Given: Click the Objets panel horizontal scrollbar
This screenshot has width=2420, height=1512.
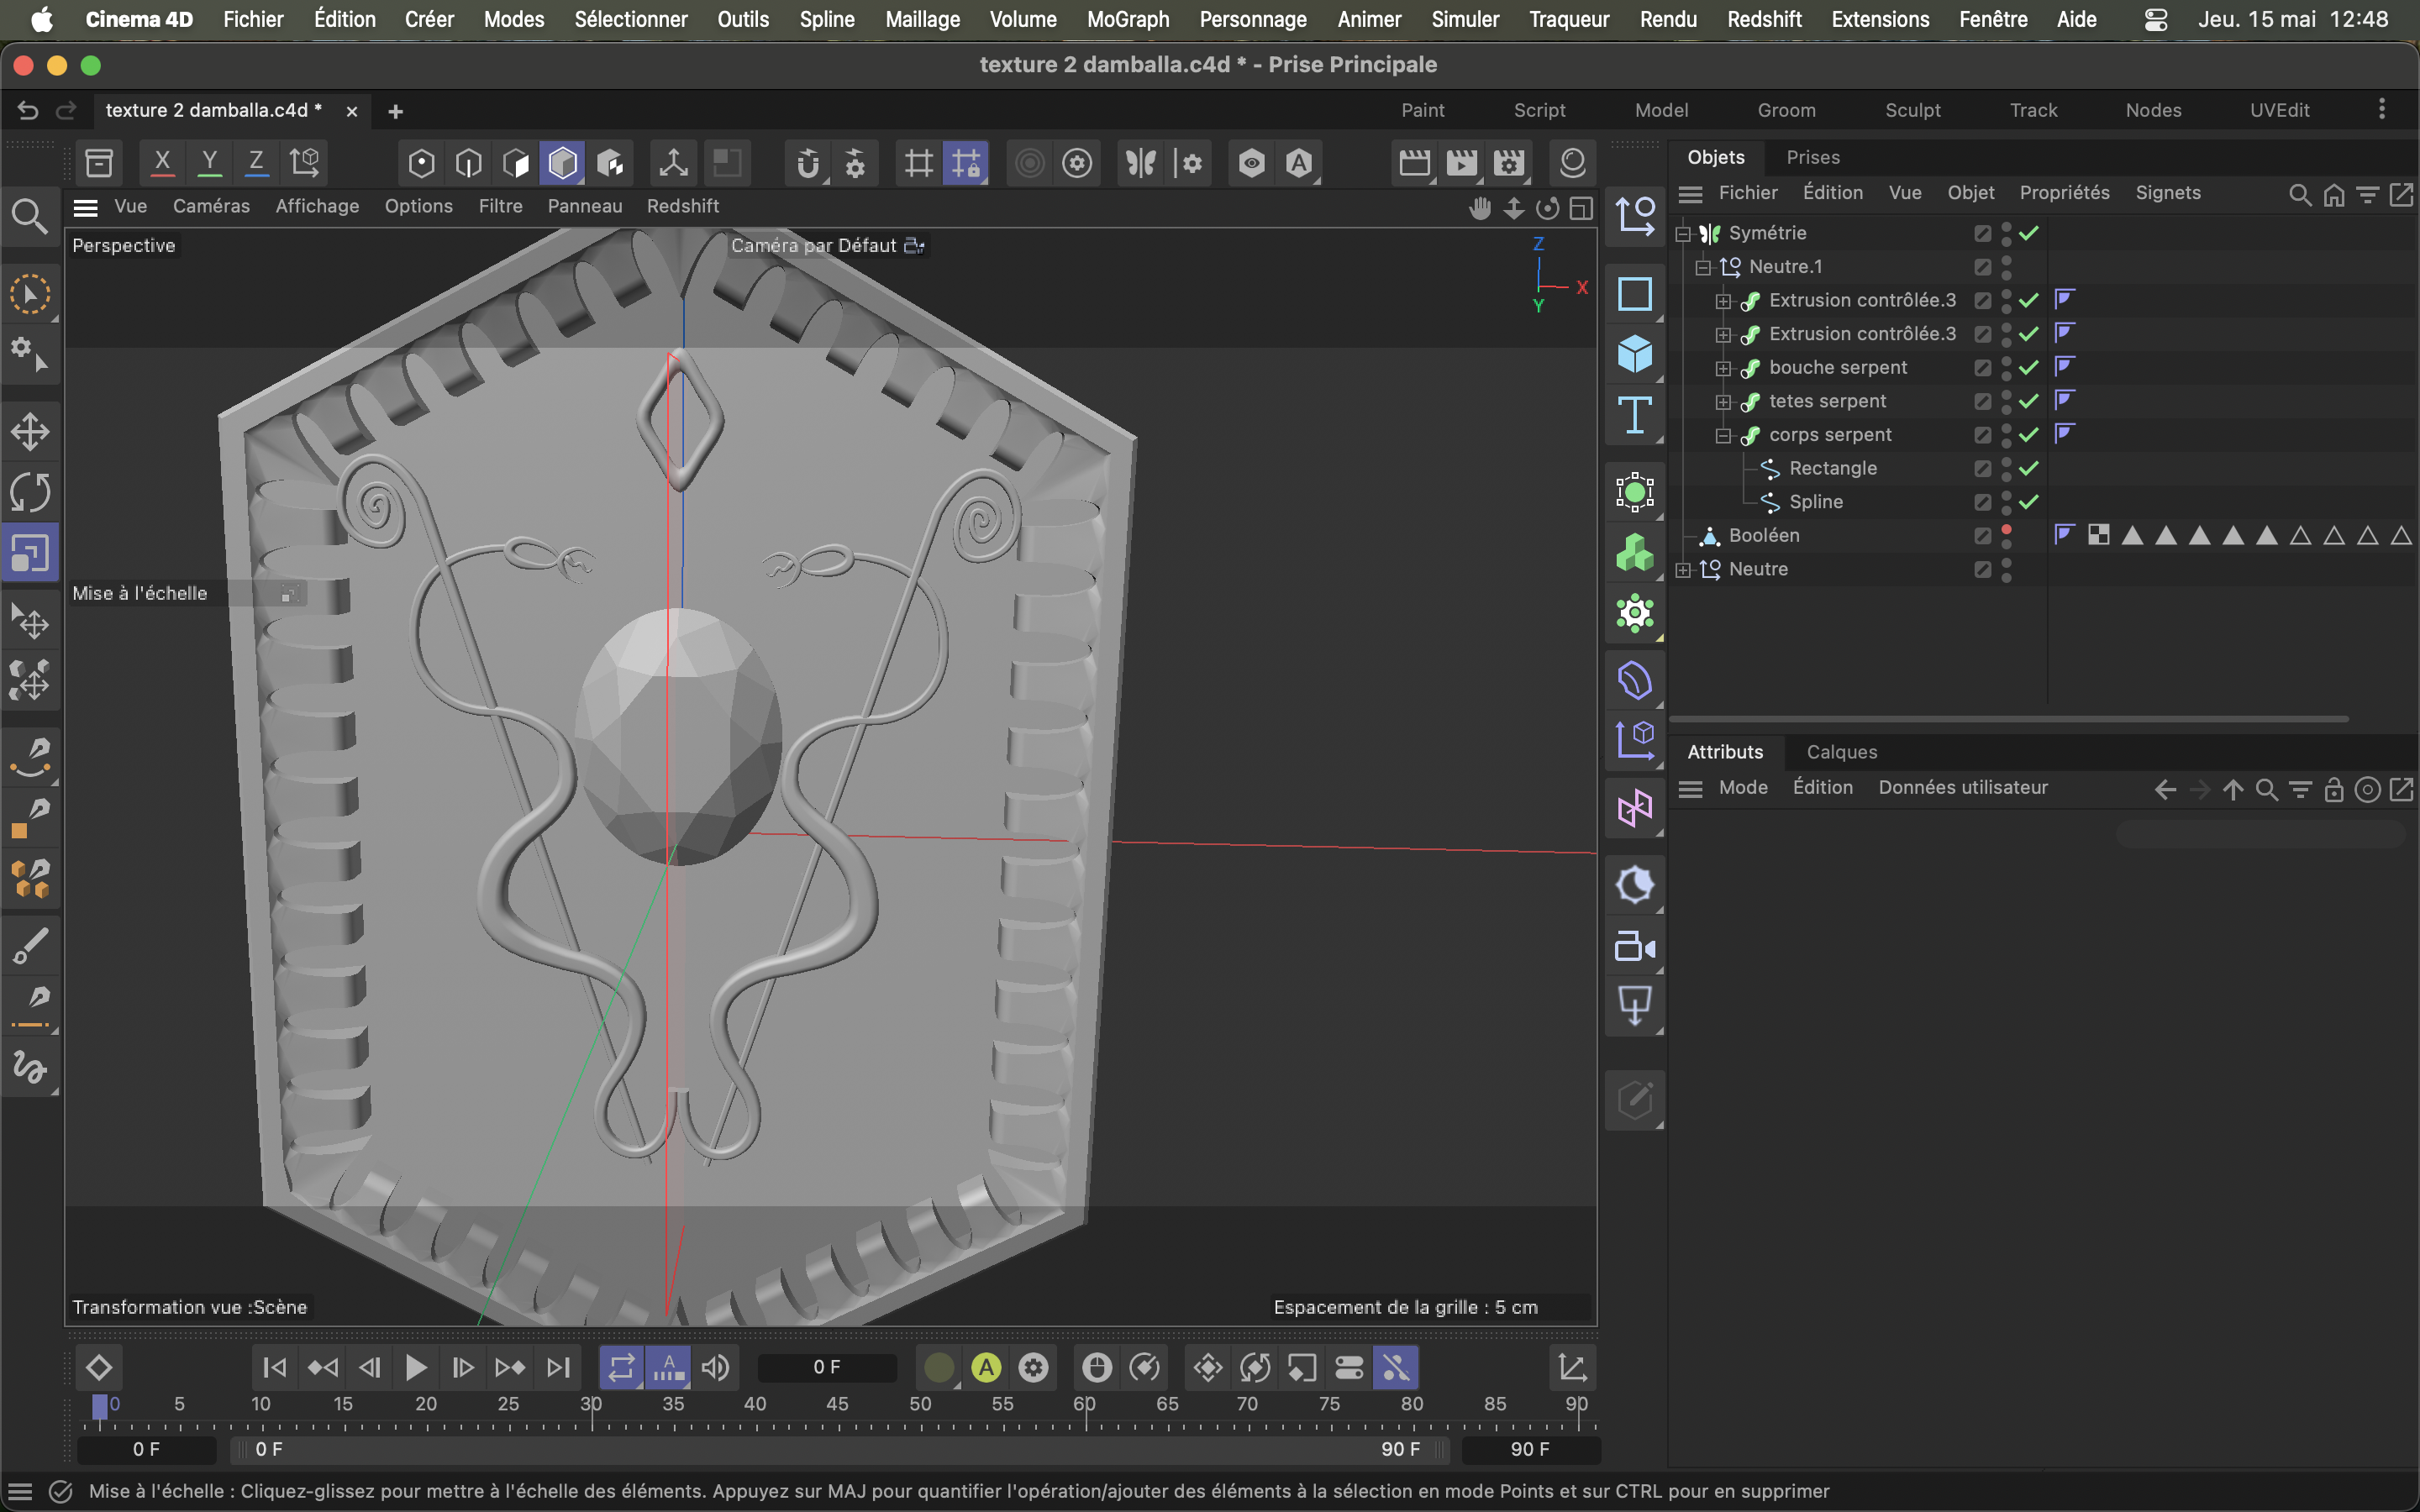Looking at the screenshot, I should [x=2008, y=718].
